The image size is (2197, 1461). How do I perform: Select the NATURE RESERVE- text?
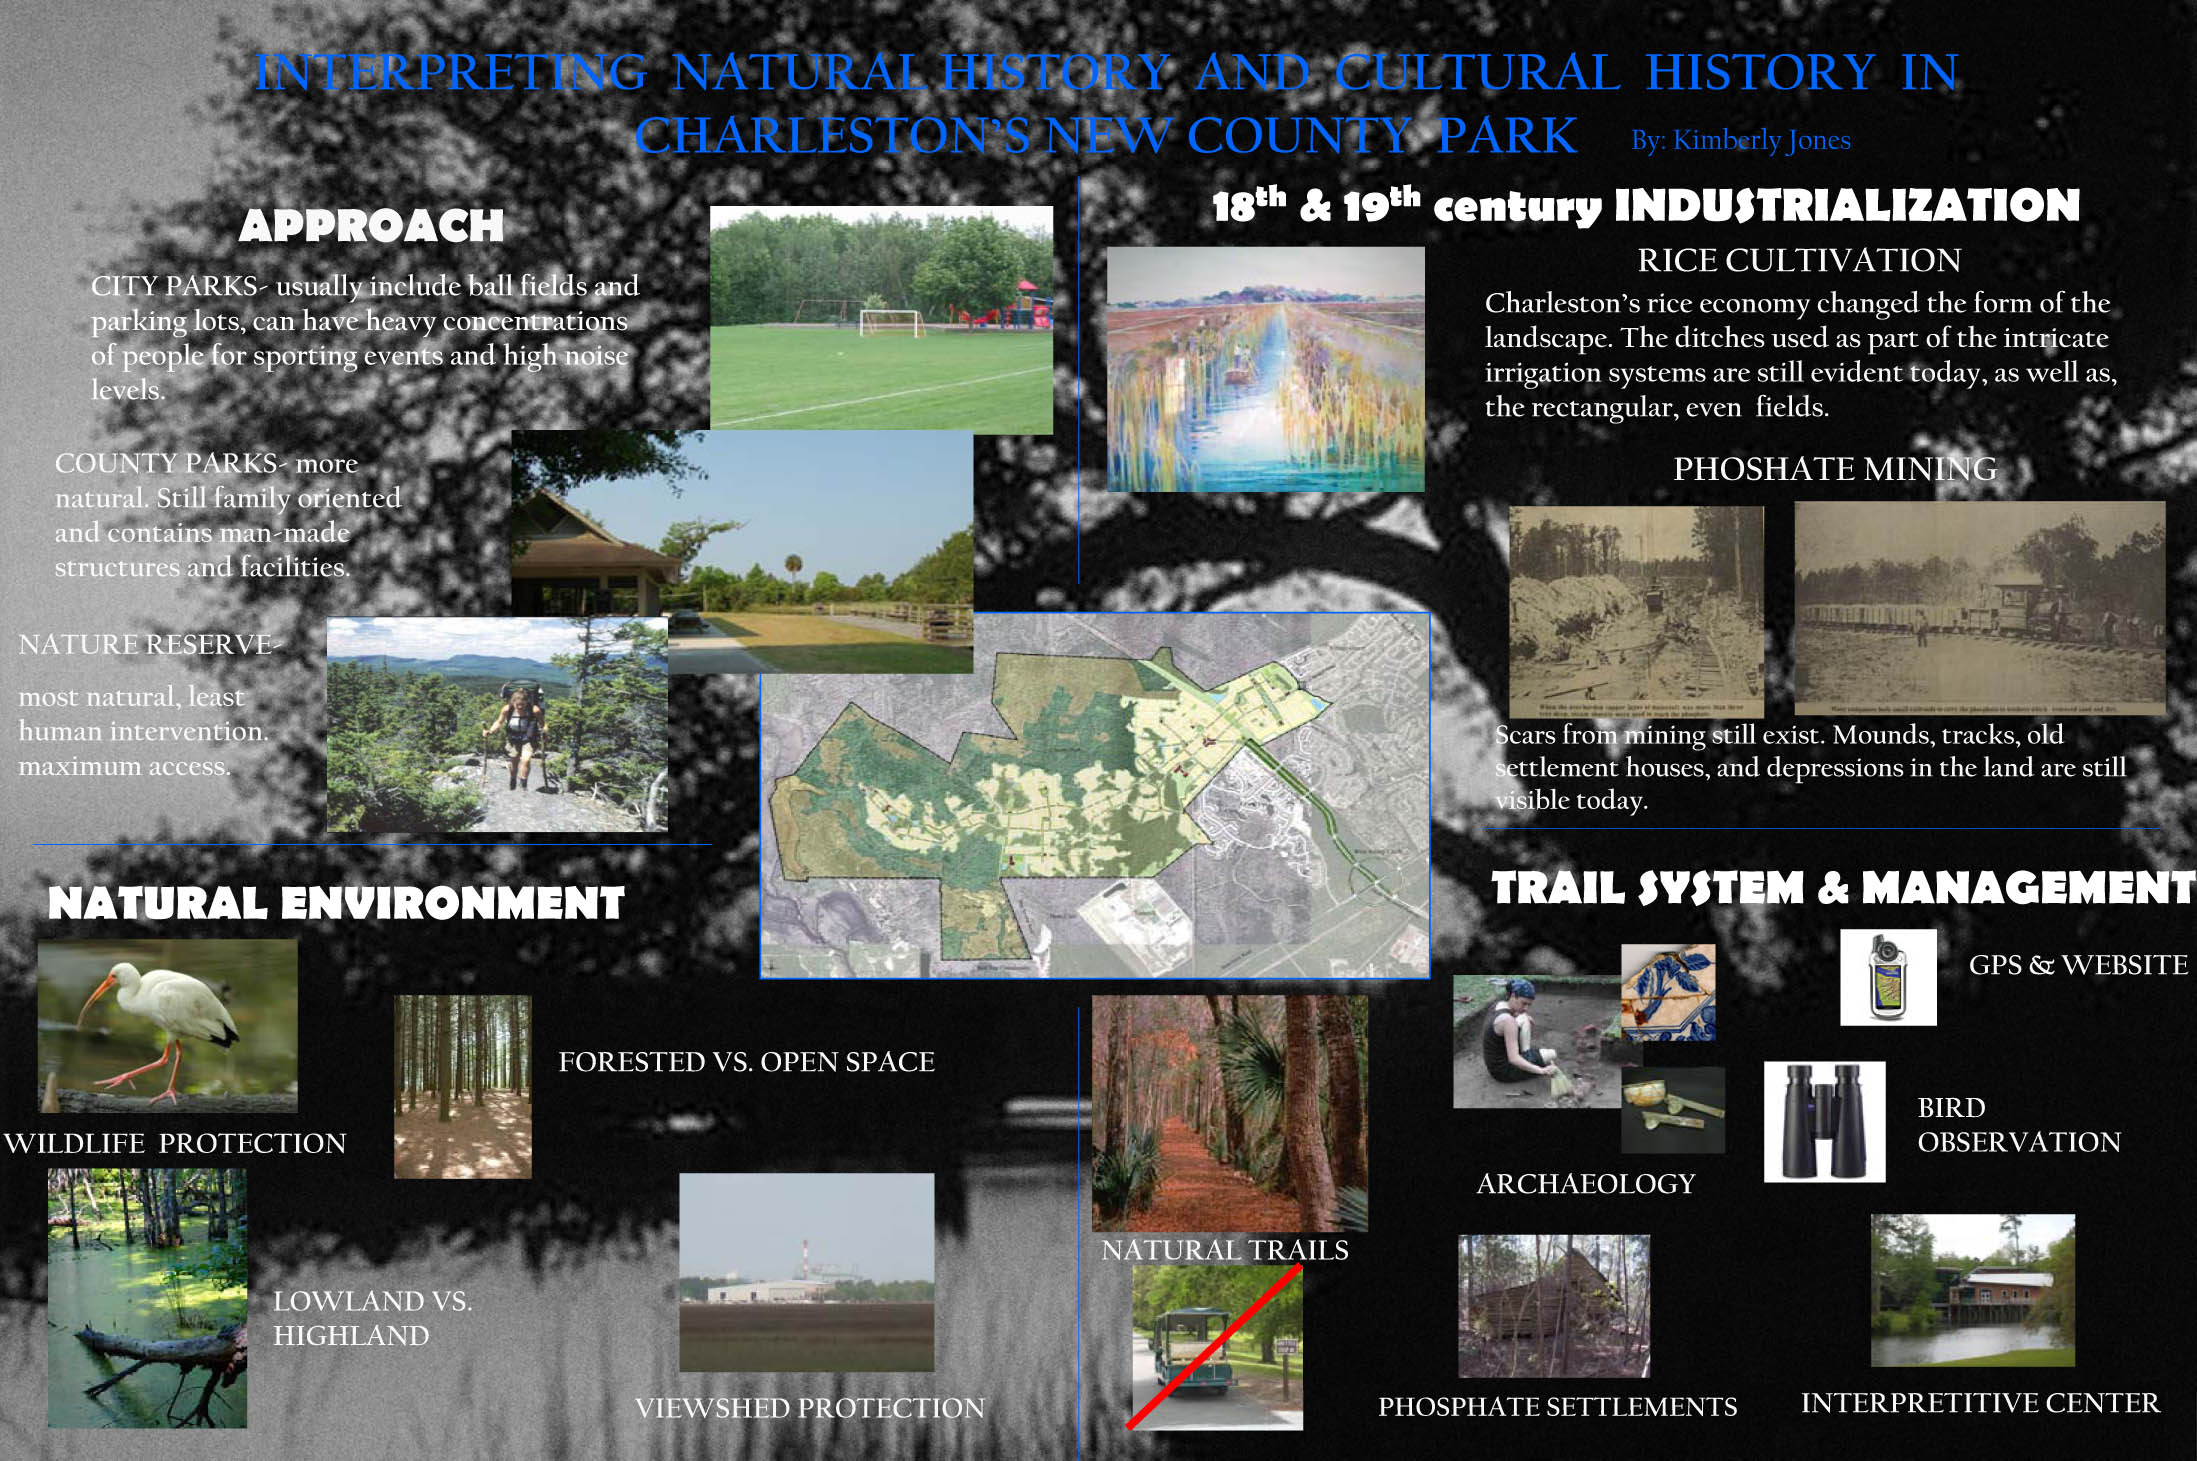pyautogui.click(x=151, y=645)
